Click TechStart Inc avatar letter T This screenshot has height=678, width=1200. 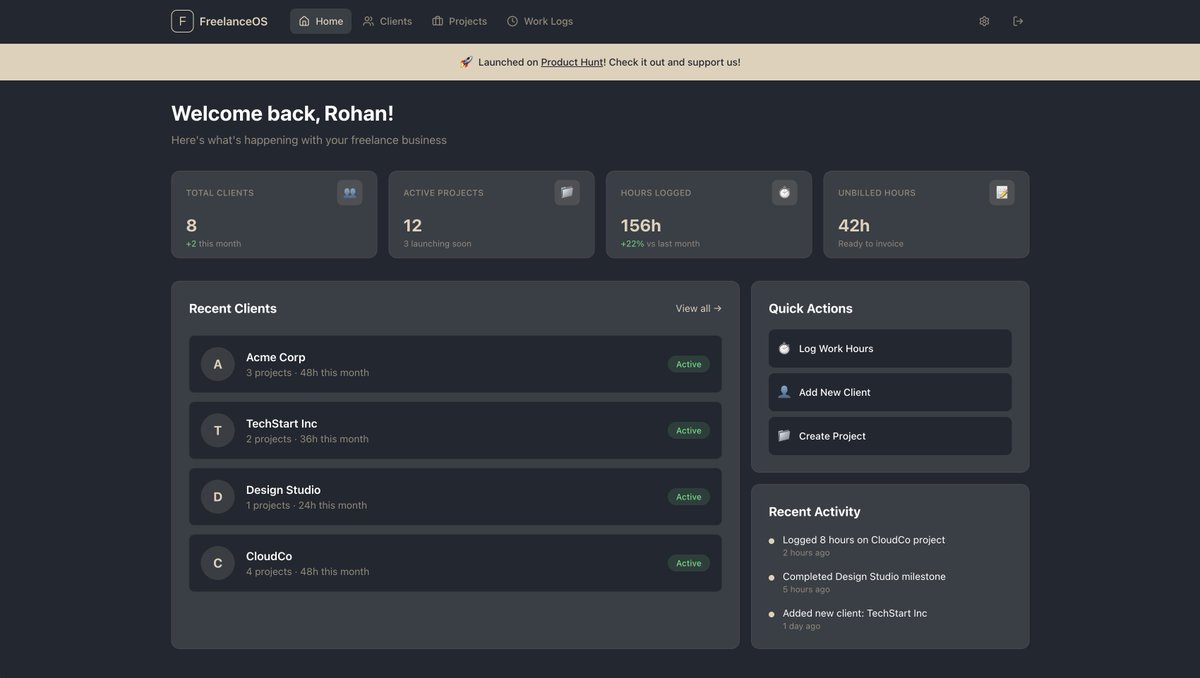[218, 431]
